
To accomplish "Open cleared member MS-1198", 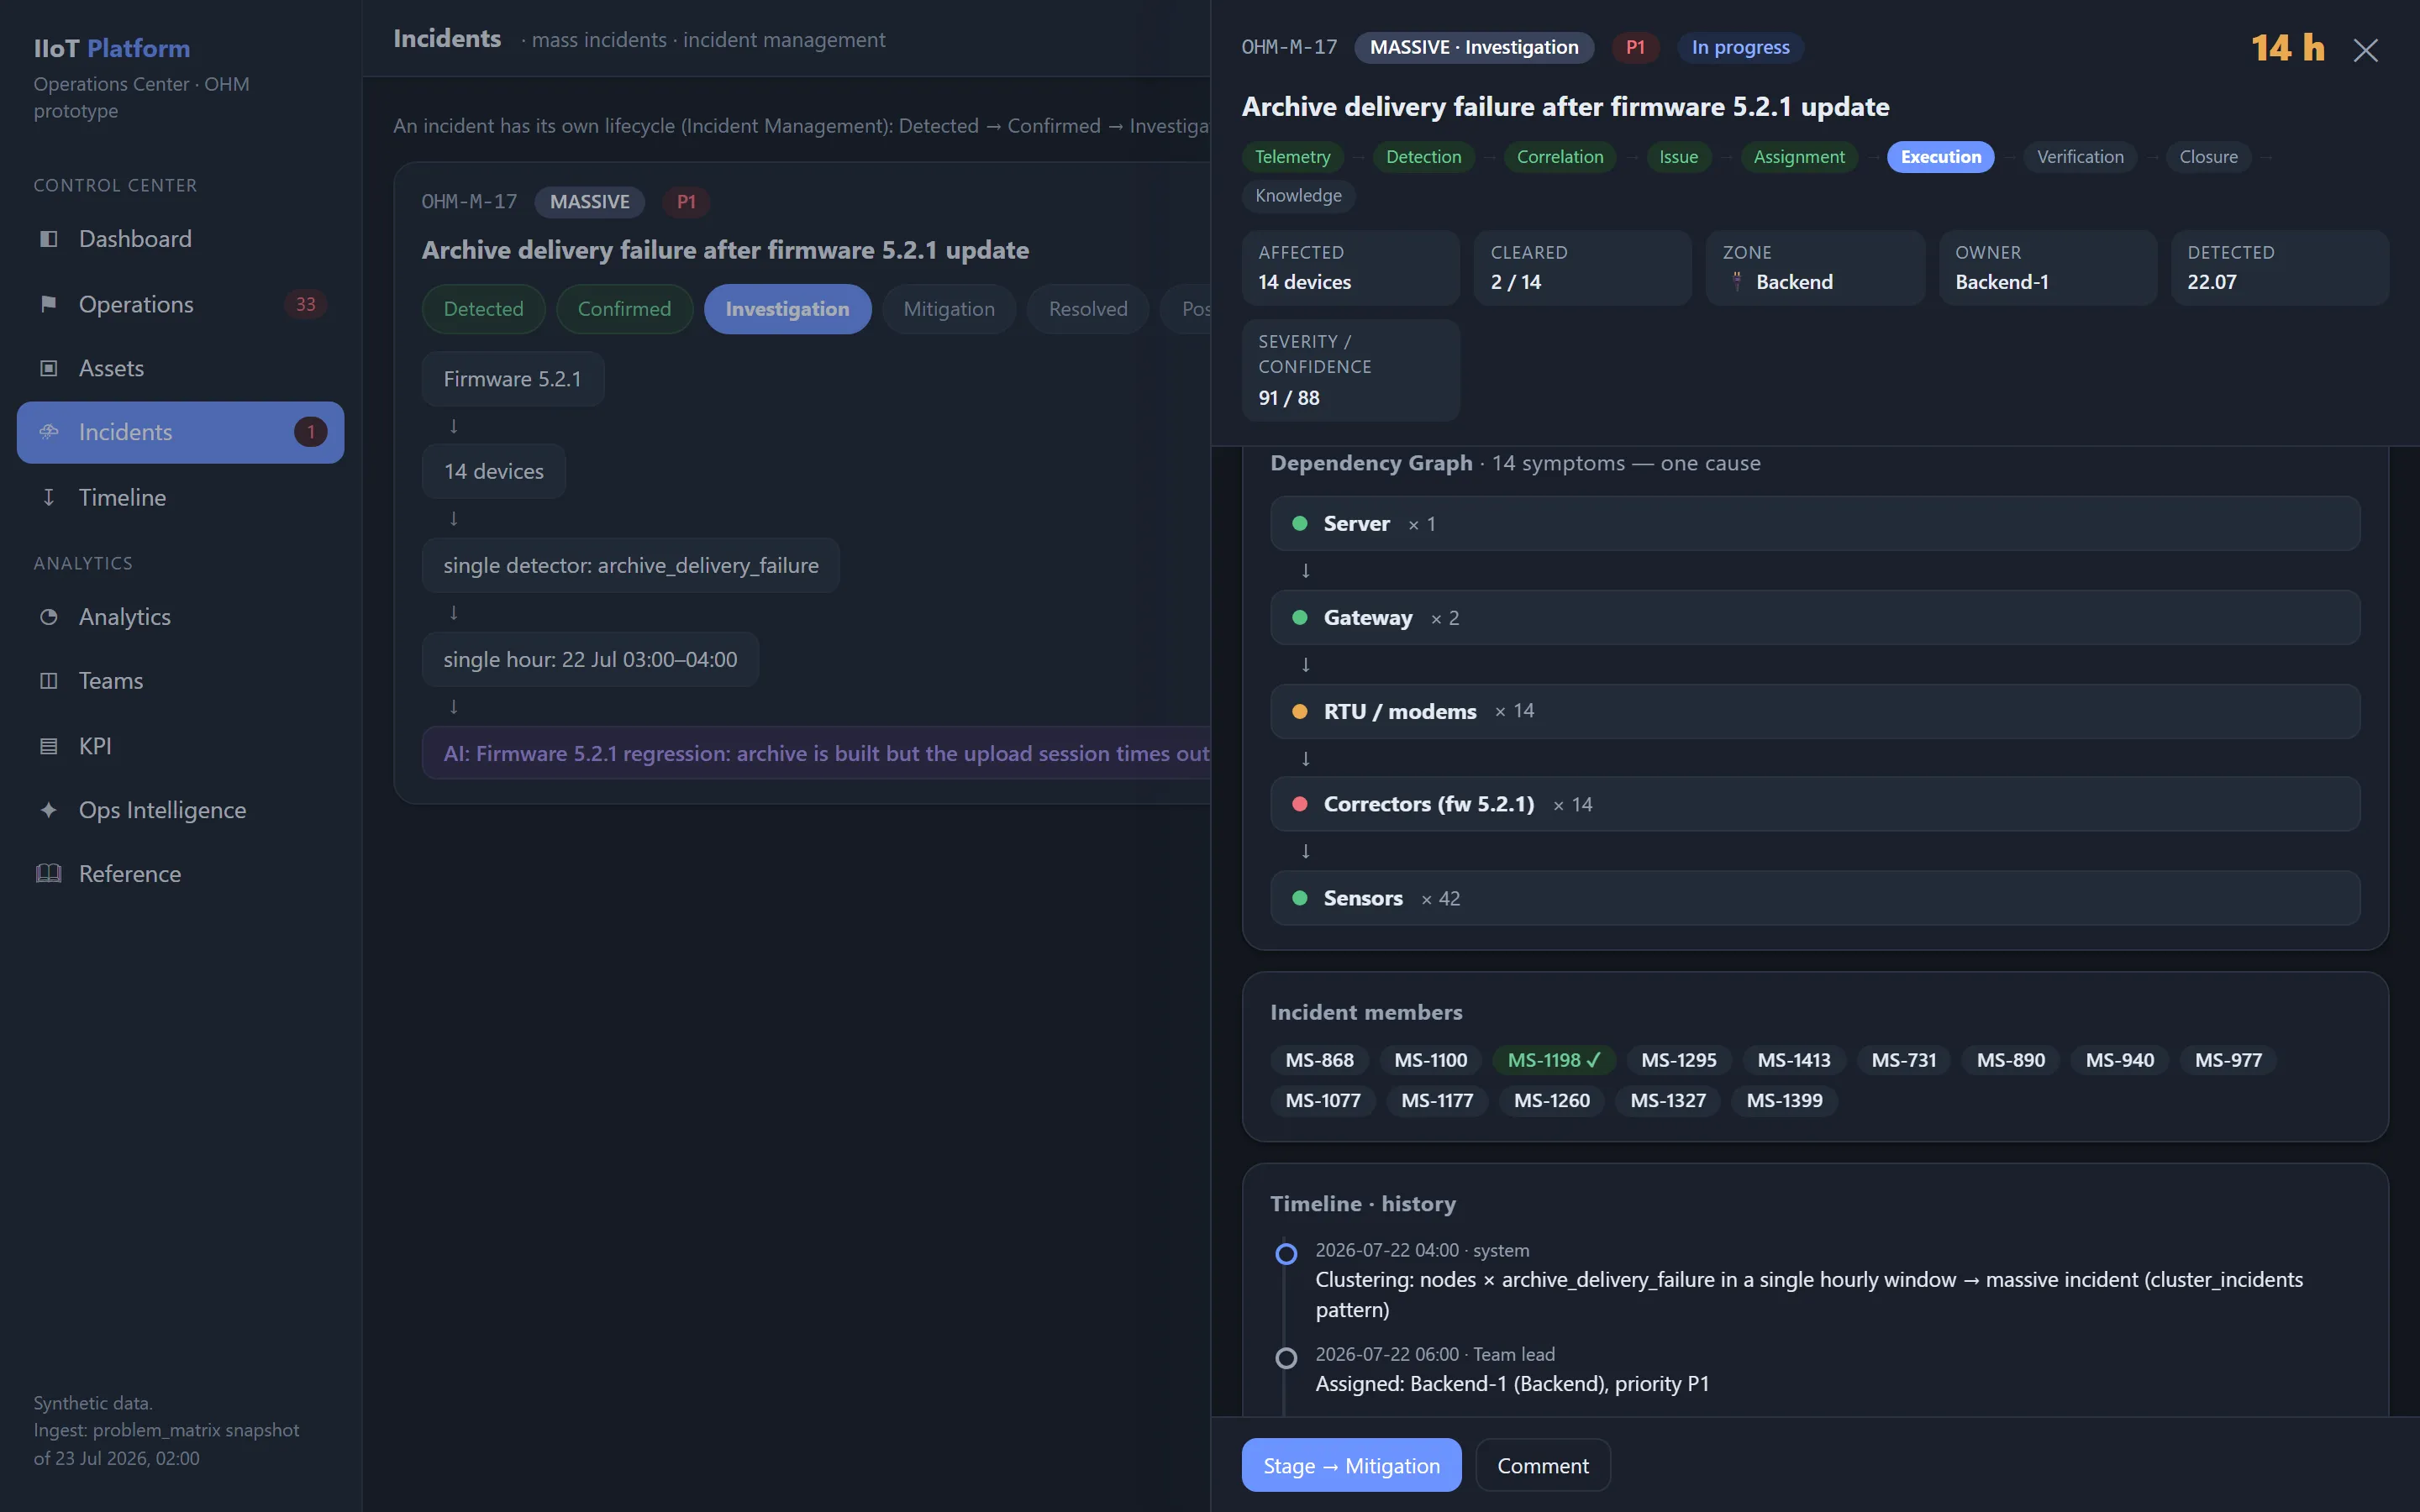I will click(1554, 1060).
